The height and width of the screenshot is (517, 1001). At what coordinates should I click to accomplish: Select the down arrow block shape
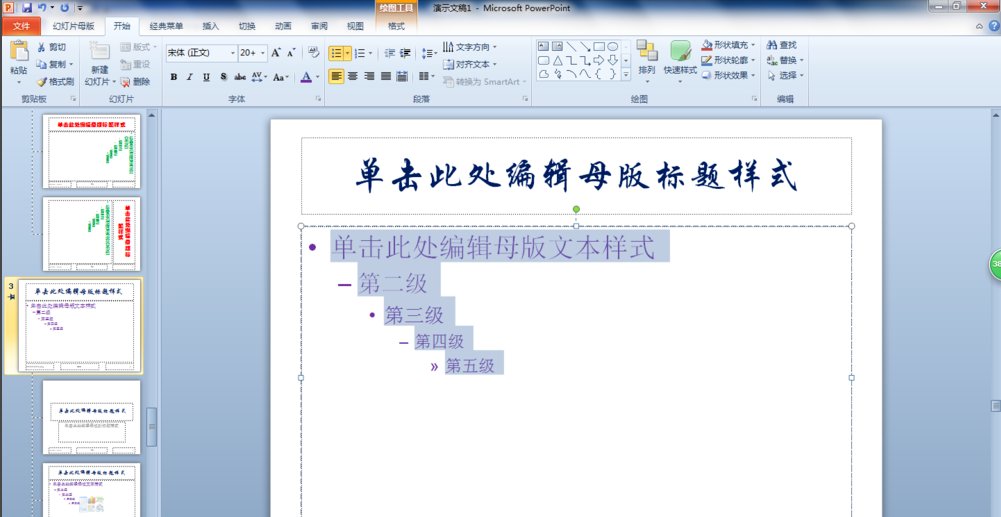tap(613, 60)
